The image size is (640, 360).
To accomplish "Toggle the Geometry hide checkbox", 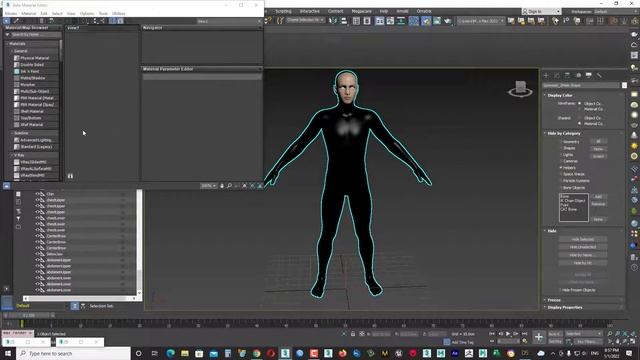I will click(x=561, y=142).
